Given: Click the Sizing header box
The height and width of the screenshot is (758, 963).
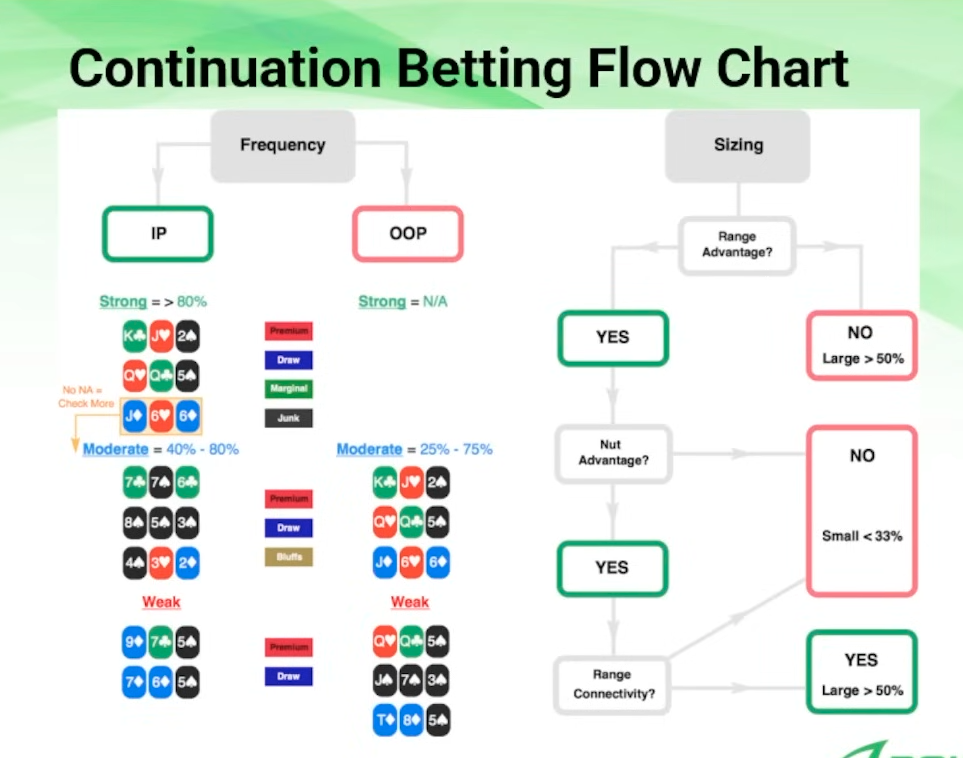Looking at the screenshot, I should point(738,145).
